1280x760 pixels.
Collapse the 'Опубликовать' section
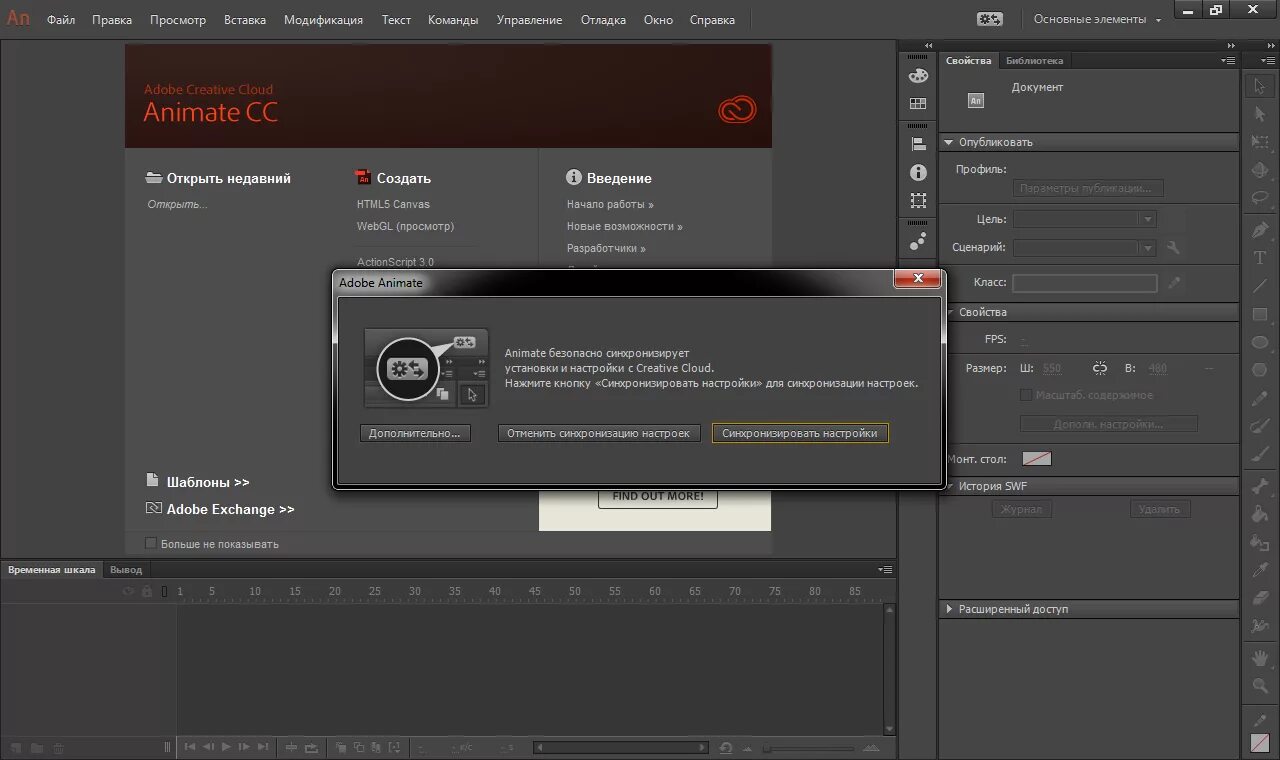949,141
